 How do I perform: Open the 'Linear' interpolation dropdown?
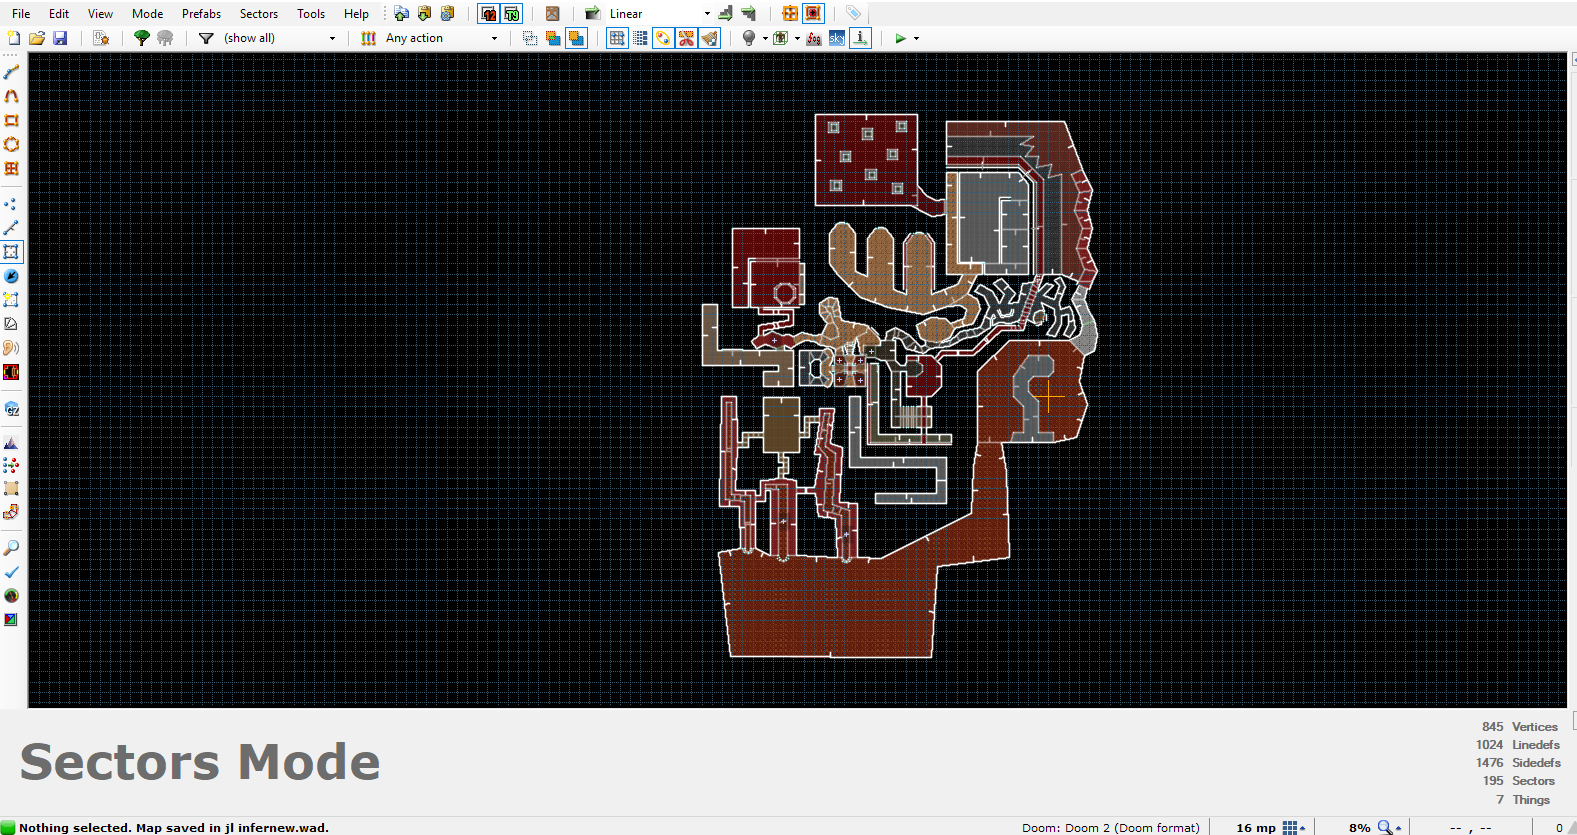(x=707, y=14)
